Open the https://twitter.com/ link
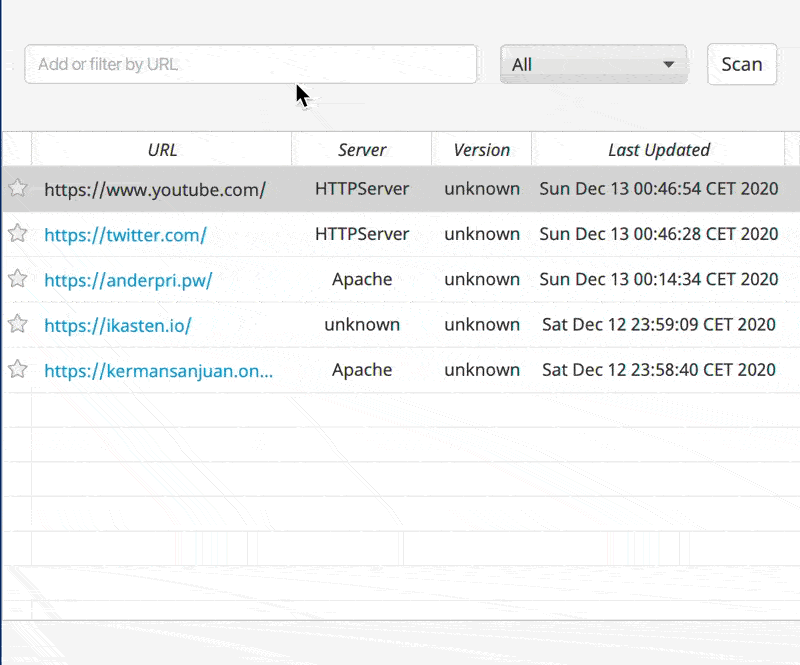This screenshot has height=665, width=800. point(126,235)
